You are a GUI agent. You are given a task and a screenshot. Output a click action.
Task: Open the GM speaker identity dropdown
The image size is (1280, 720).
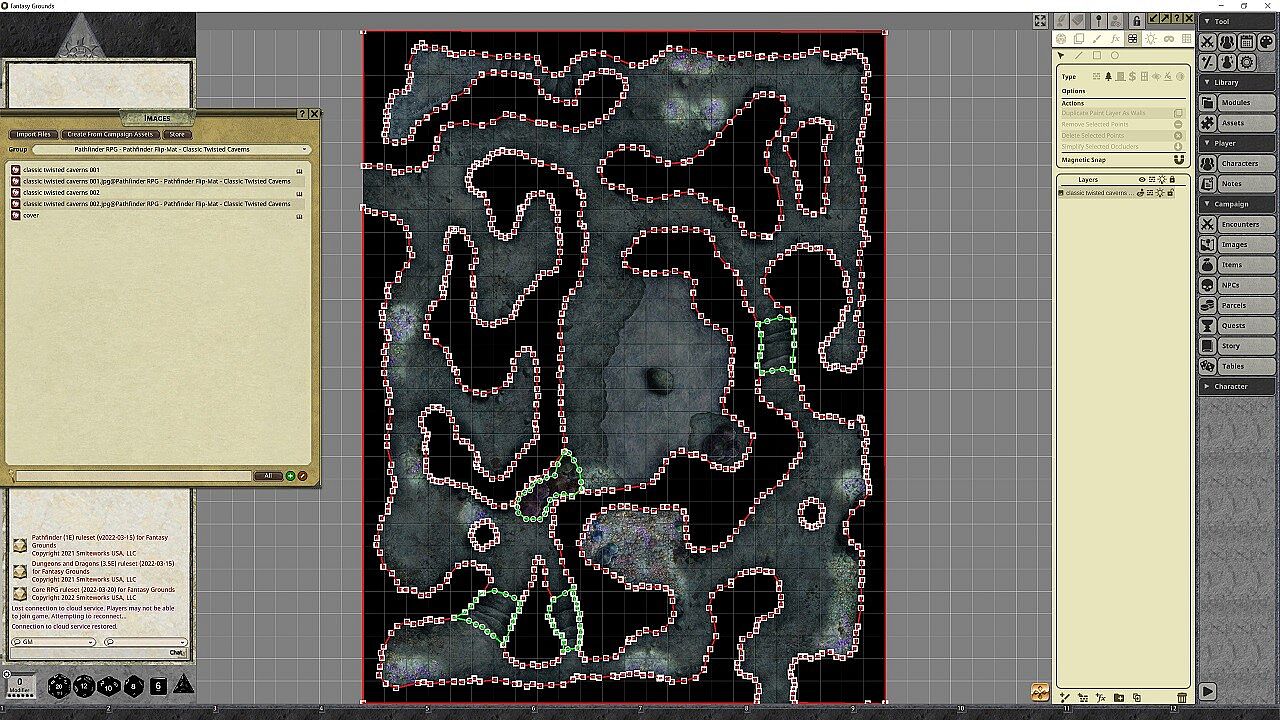(x=54, y=642)
